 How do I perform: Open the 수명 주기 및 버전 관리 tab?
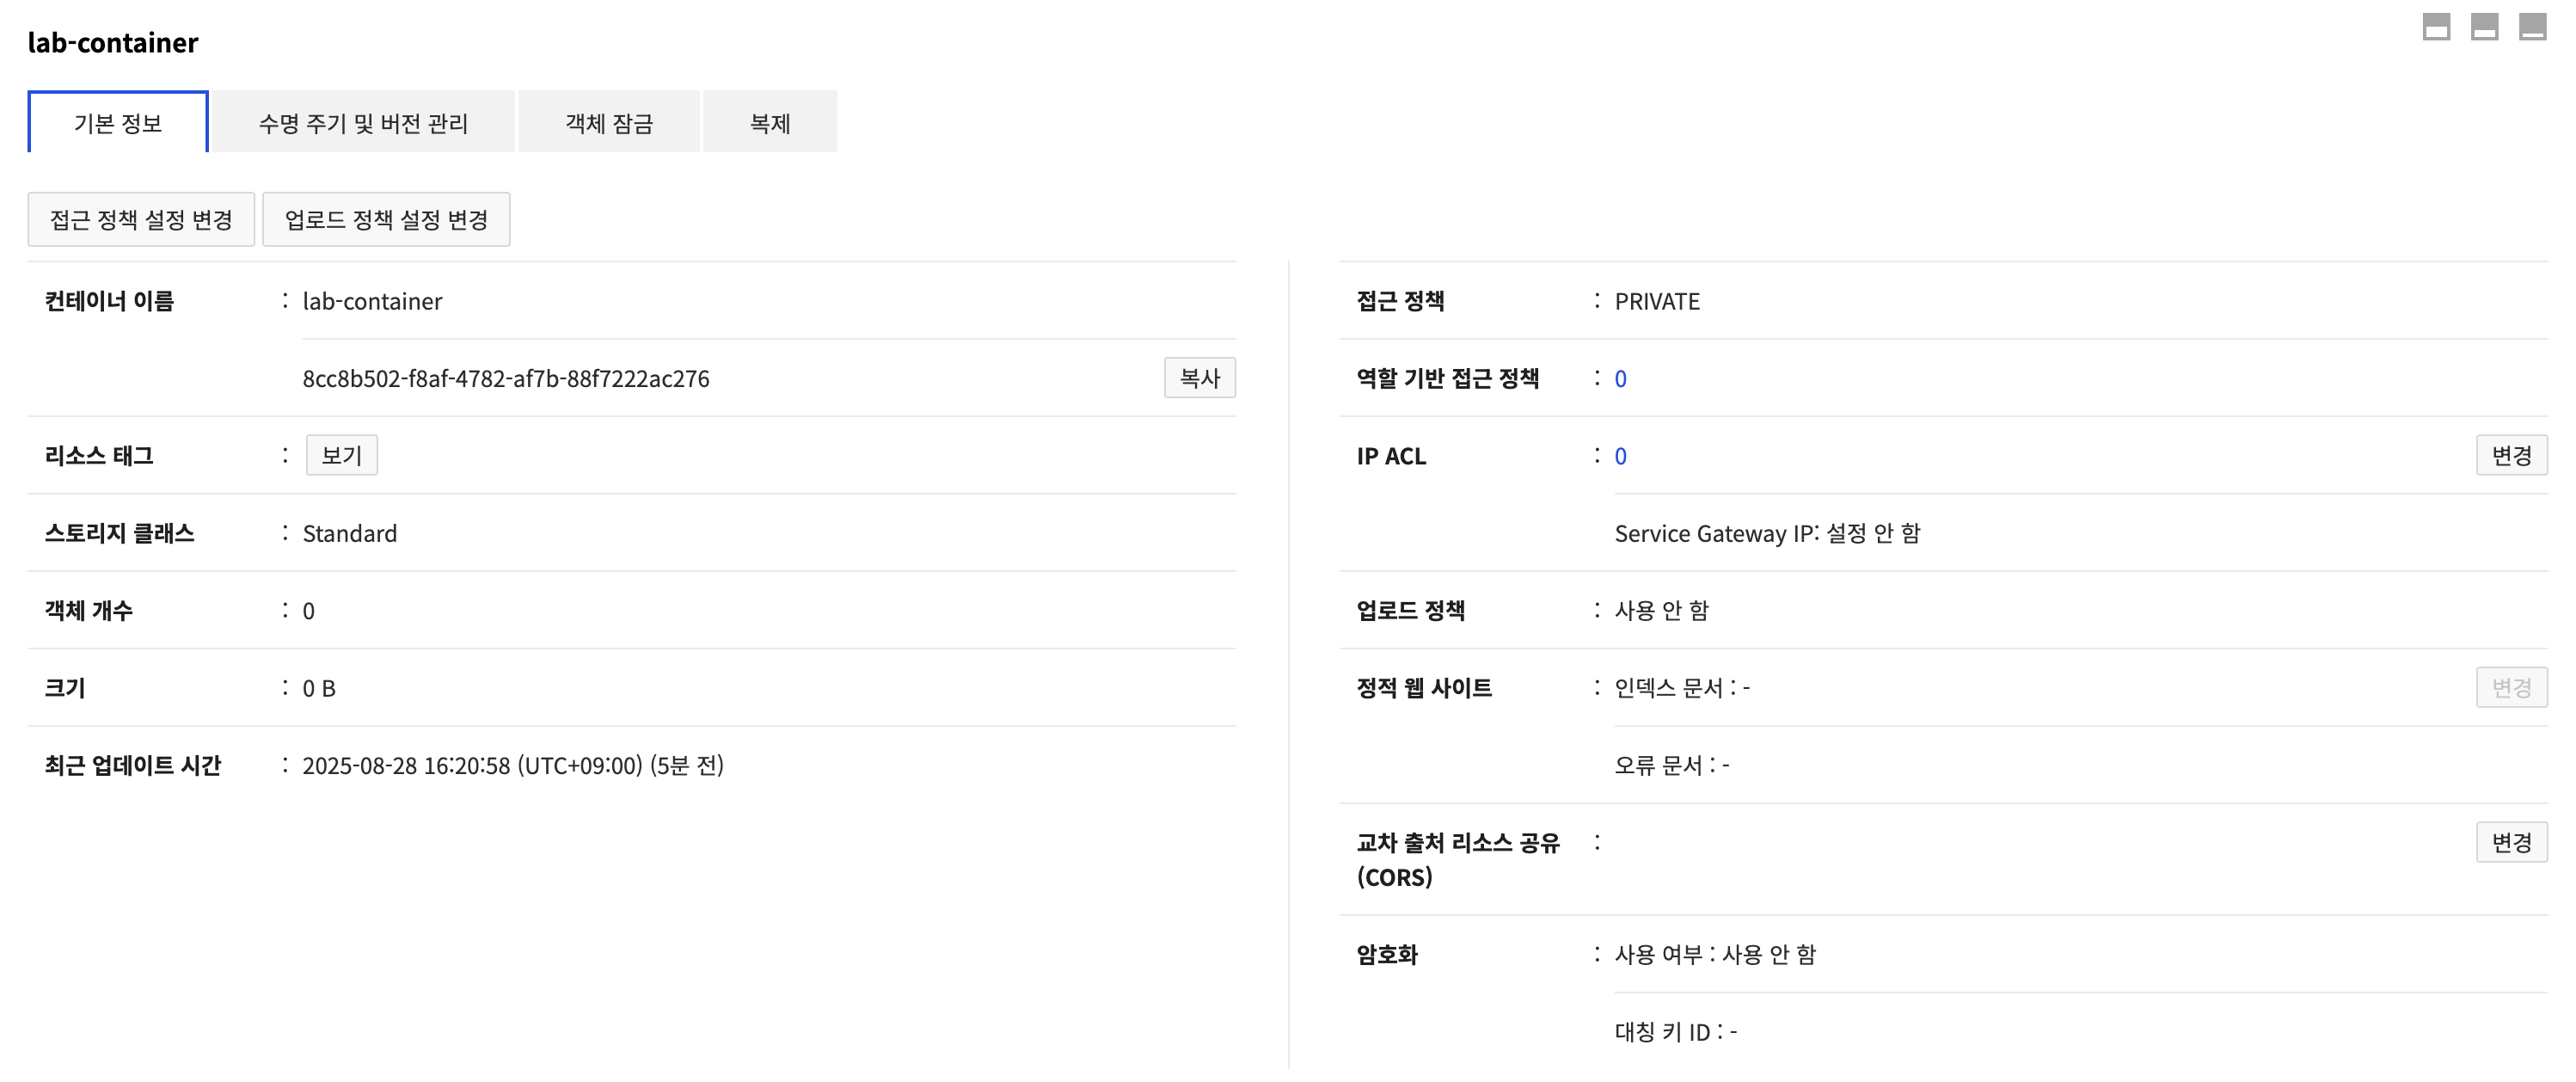coord(363,123)
